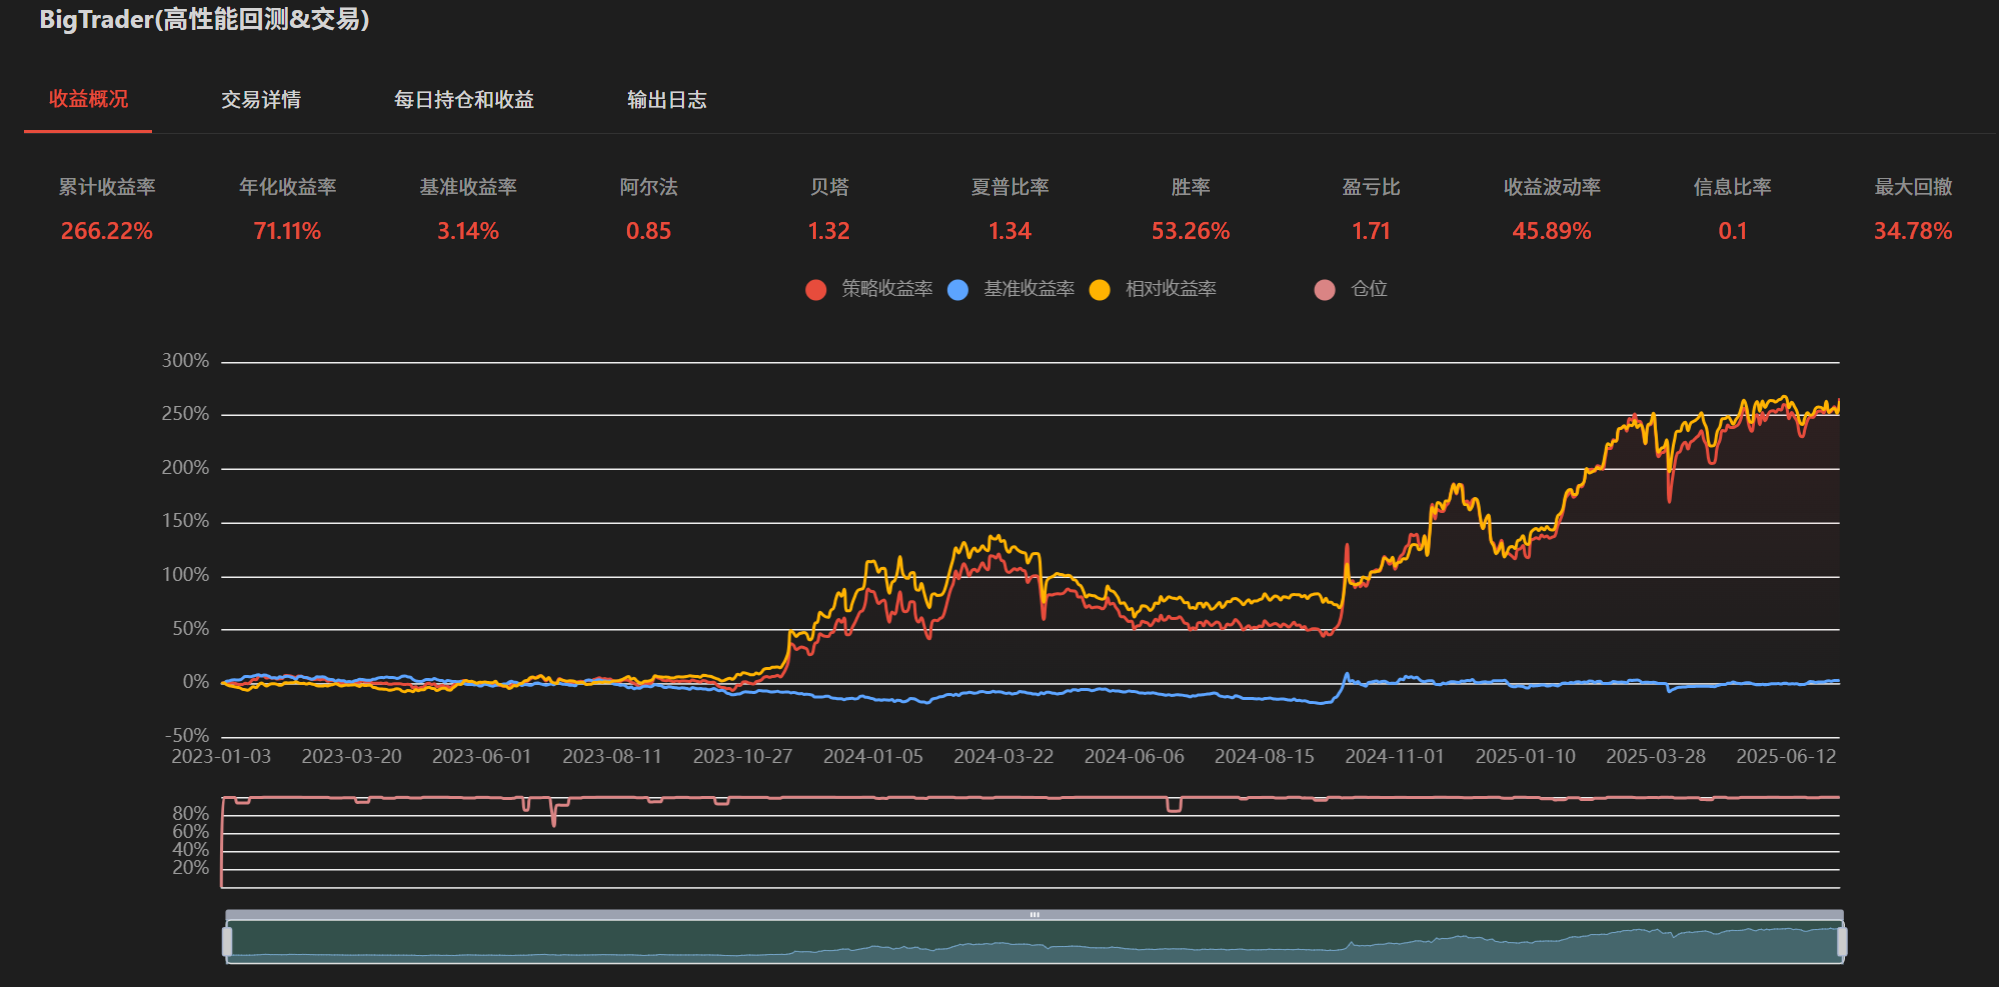Click the left handle of the range slider
The image size is (1999, 987).
tap(227, 941)
